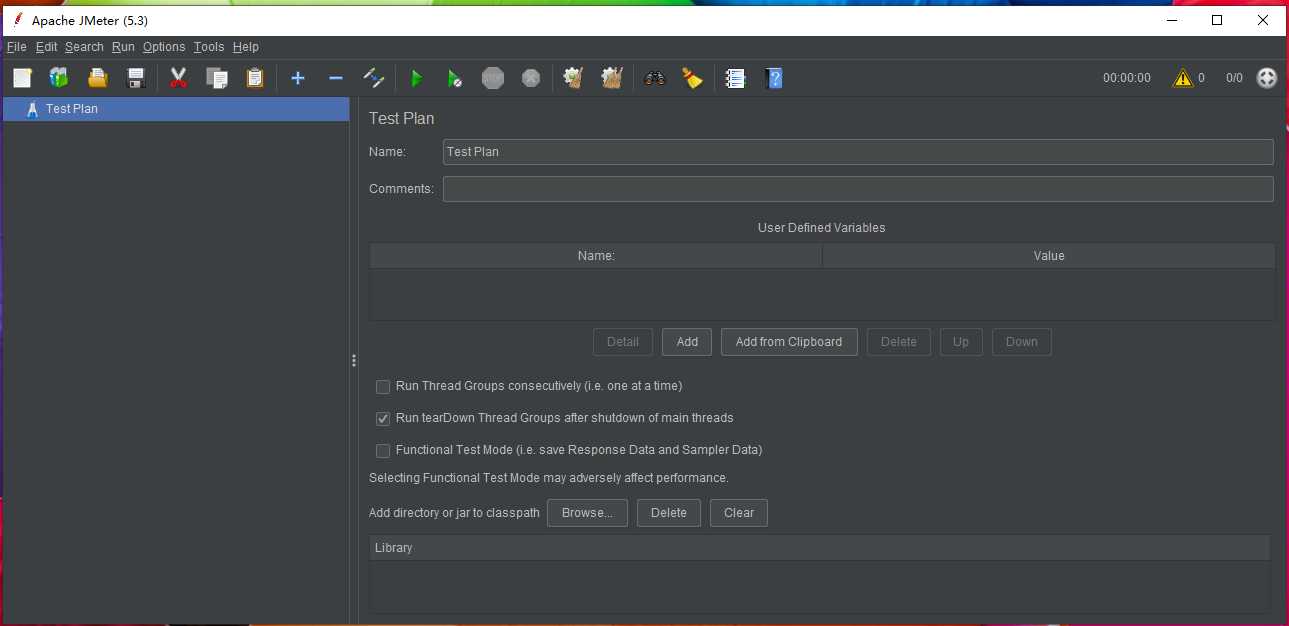Click the User Defined Variables label
Viewport: 1289px width, 626px height.
click(x=822, y=228)
